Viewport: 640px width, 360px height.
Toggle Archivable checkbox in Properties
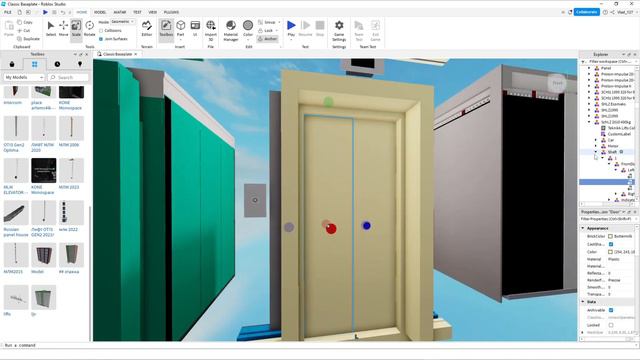(x=611, y=310)
